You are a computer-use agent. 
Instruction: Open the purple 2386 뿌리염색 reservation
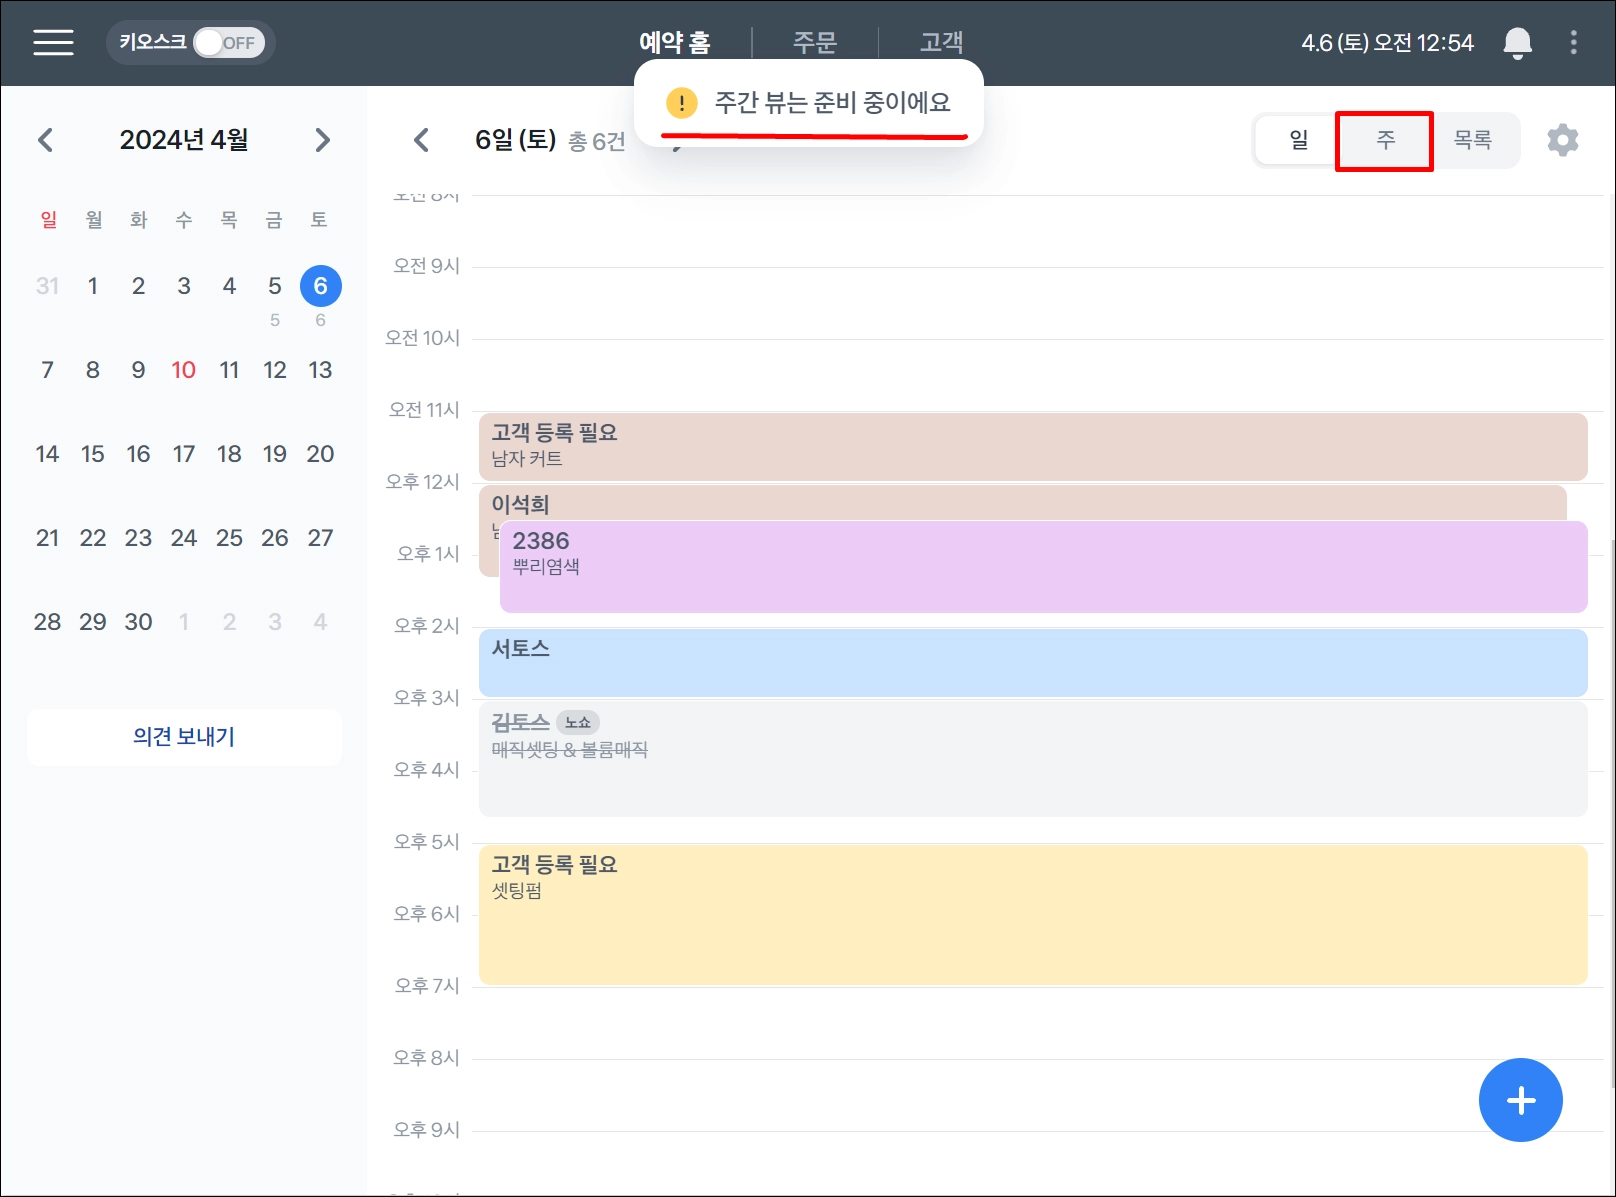point(1043,567)
